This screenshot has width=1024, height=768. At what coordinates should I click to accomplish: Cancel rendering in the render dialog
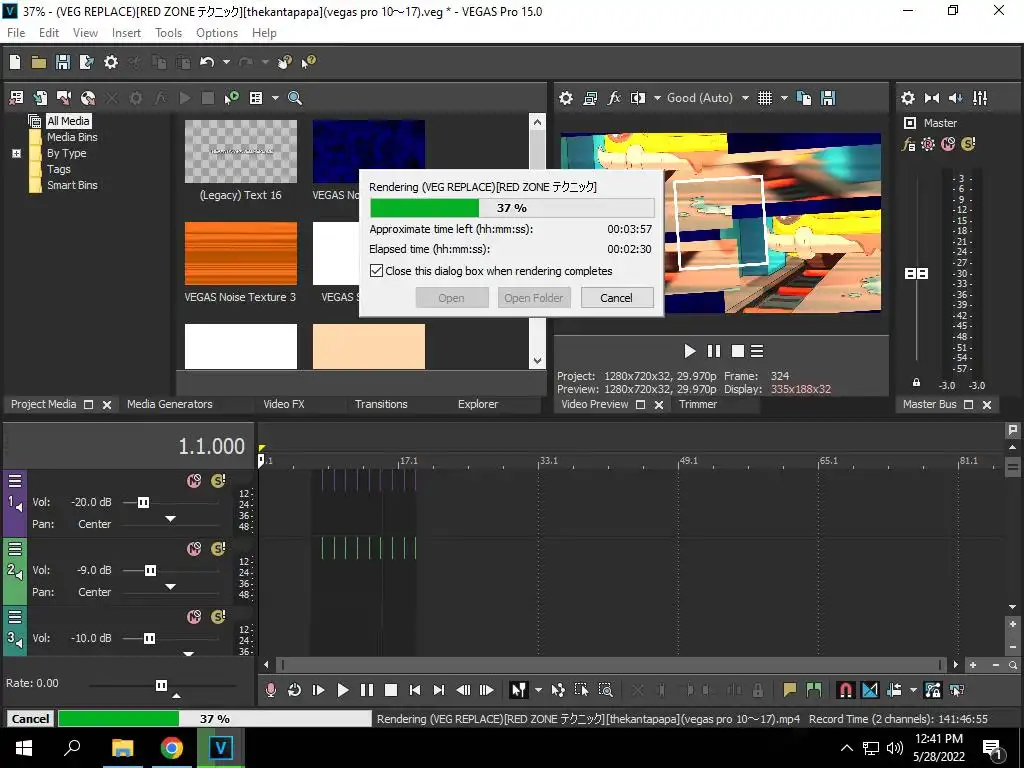click(616, 298)
